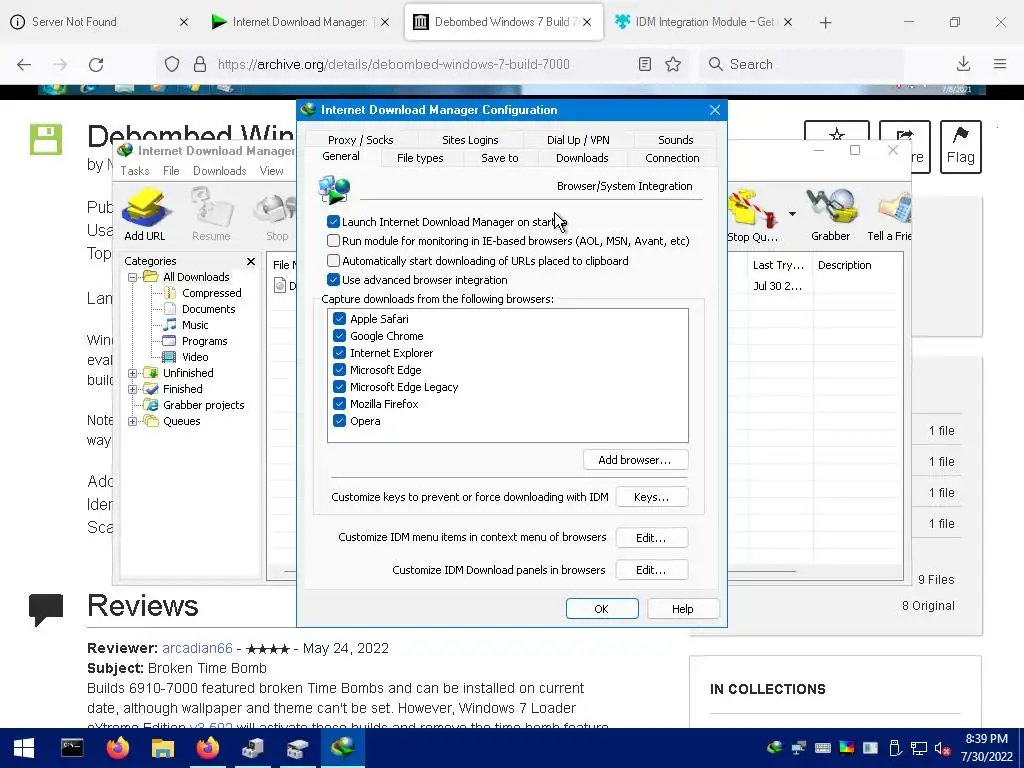Switch to Proxy / Socks tab
This screenshot has height=768, width=1024.
coord(360,140)
